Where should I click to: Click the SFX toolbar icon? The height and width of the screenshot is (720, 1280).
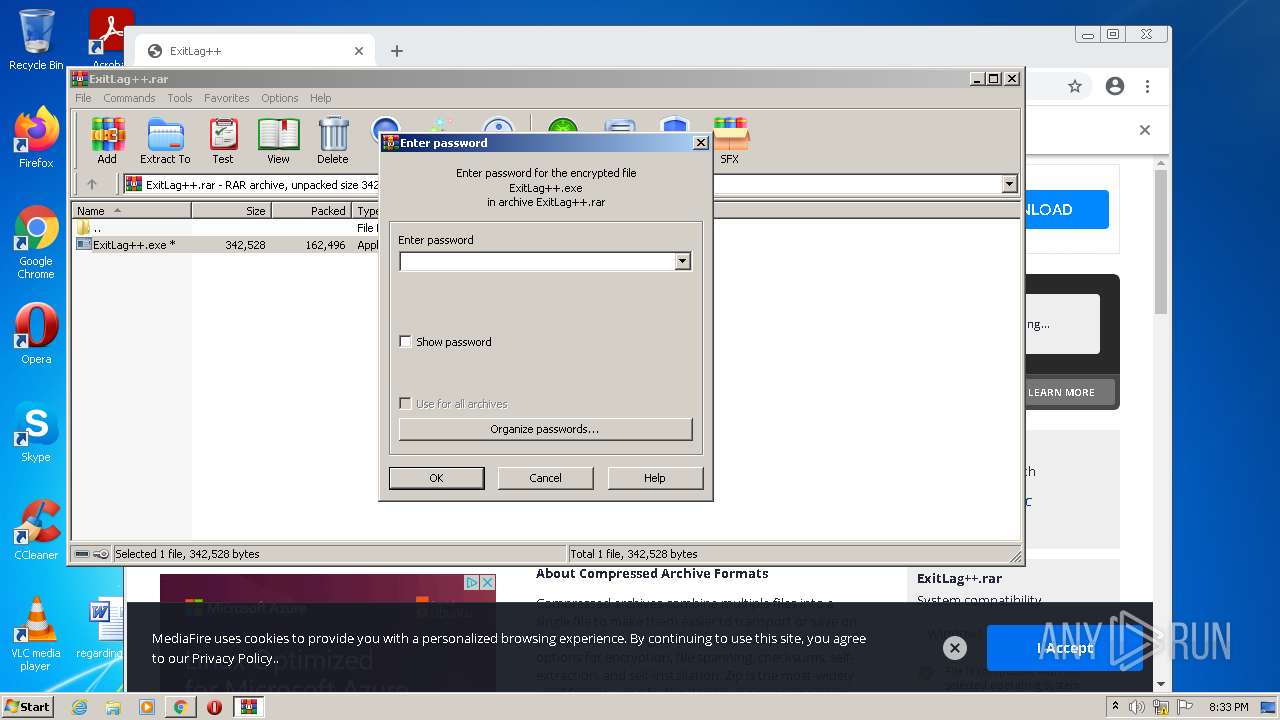(x=730, y=141)
